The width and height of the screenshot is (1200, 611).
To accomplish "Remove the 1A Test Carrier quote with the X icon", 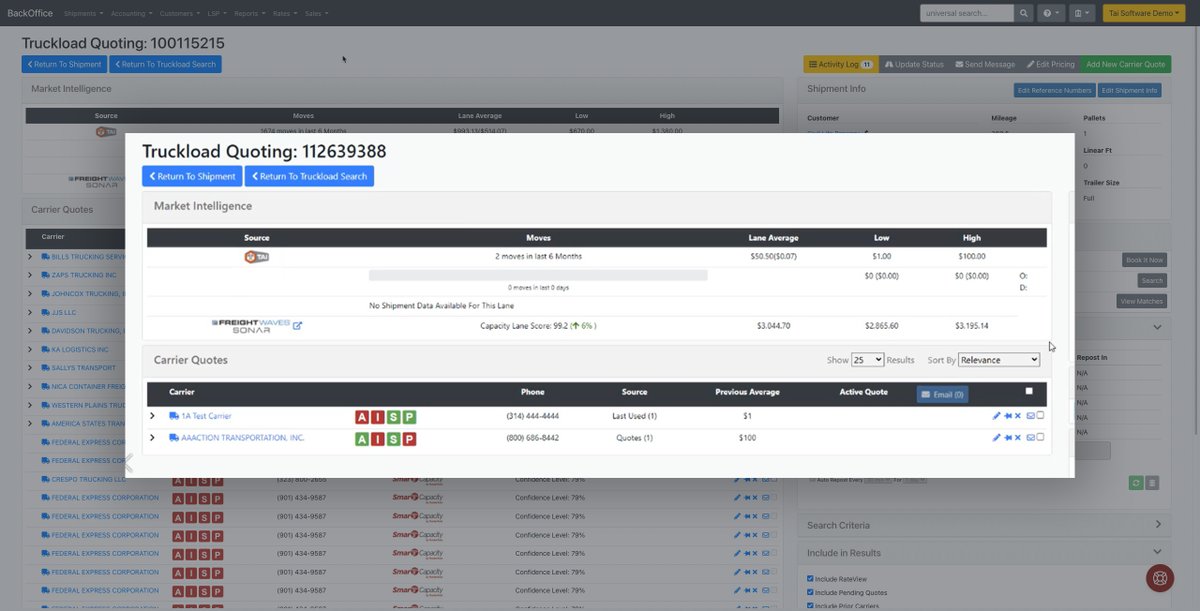I will tap(1018, 416).
